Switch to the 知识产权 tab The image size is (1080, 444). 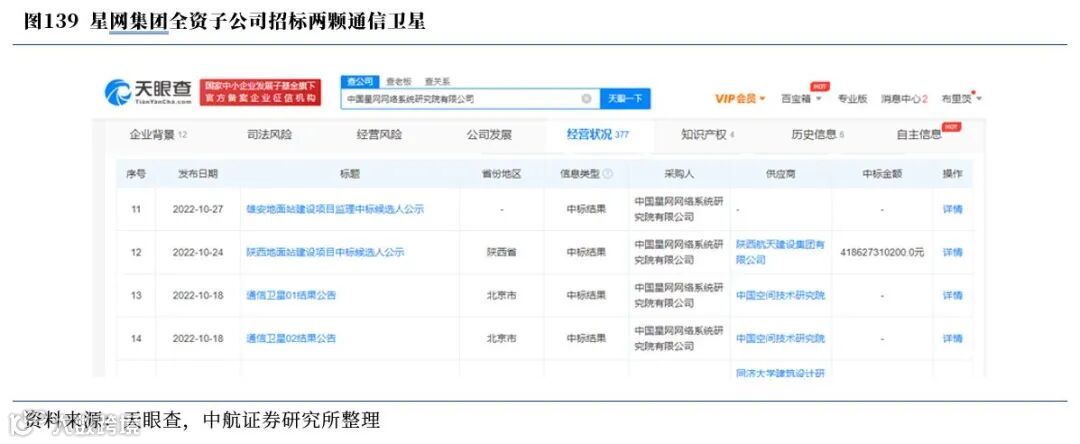pyautogui.click(x=707, y=135)
